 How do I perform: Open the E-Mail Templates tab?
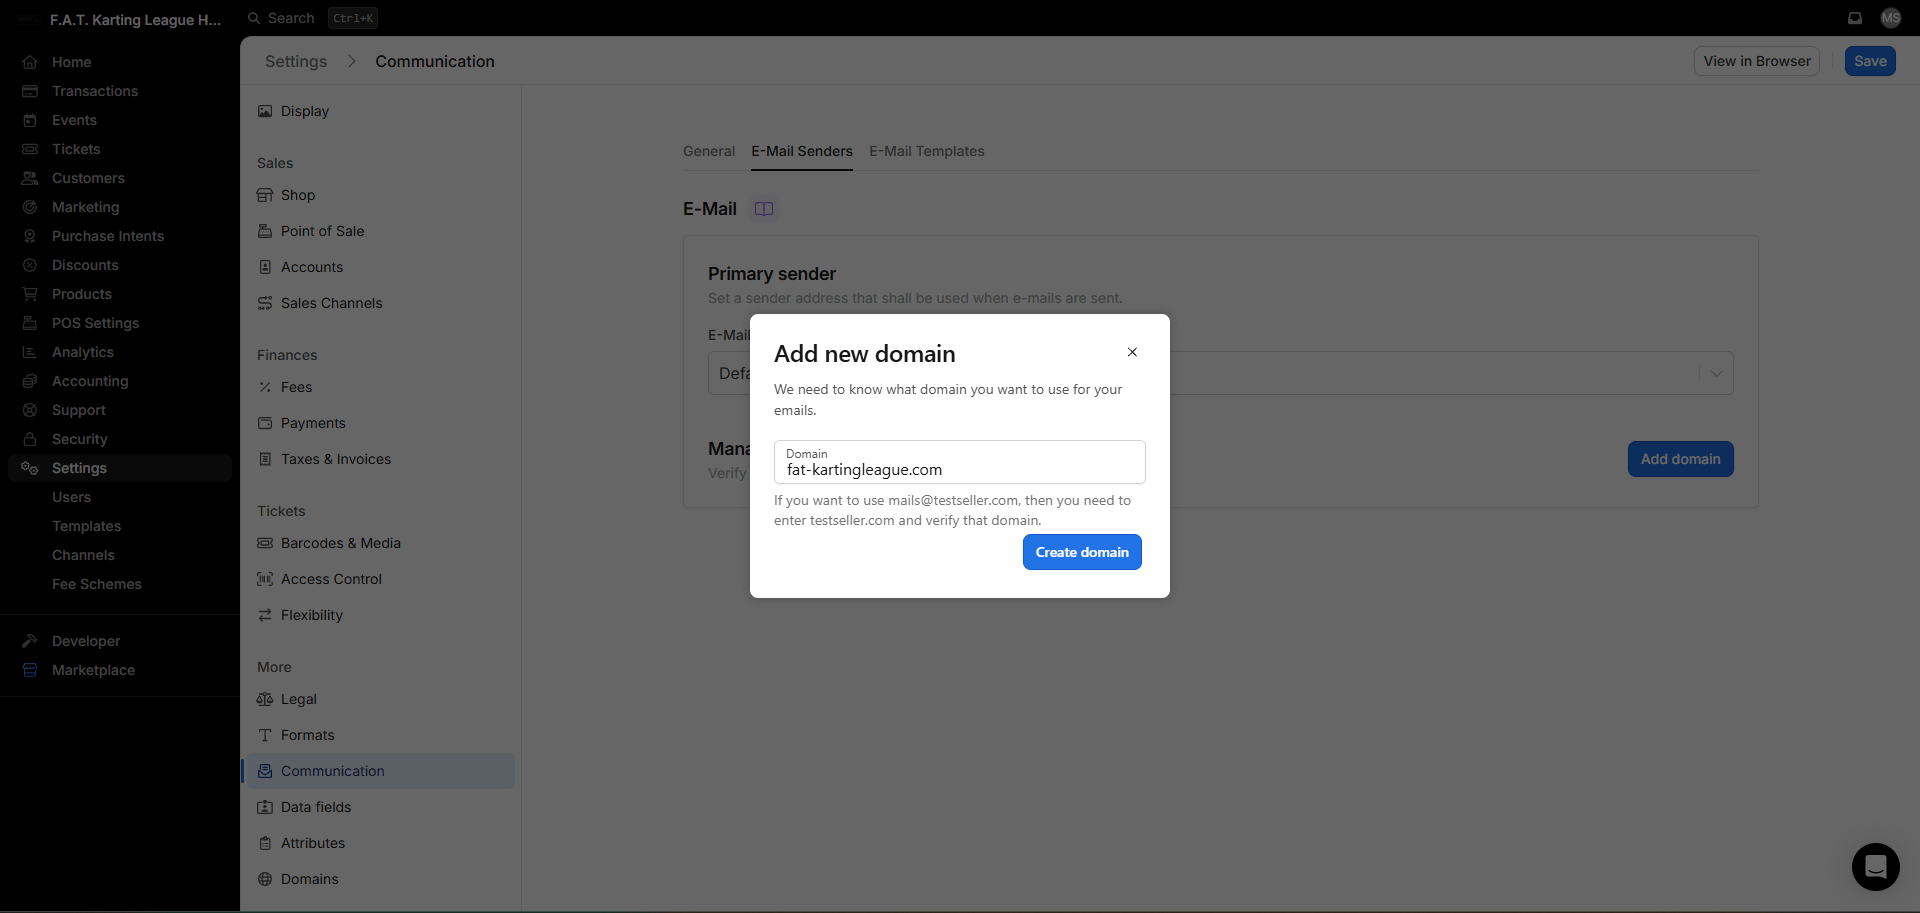[x=927, y=151]
